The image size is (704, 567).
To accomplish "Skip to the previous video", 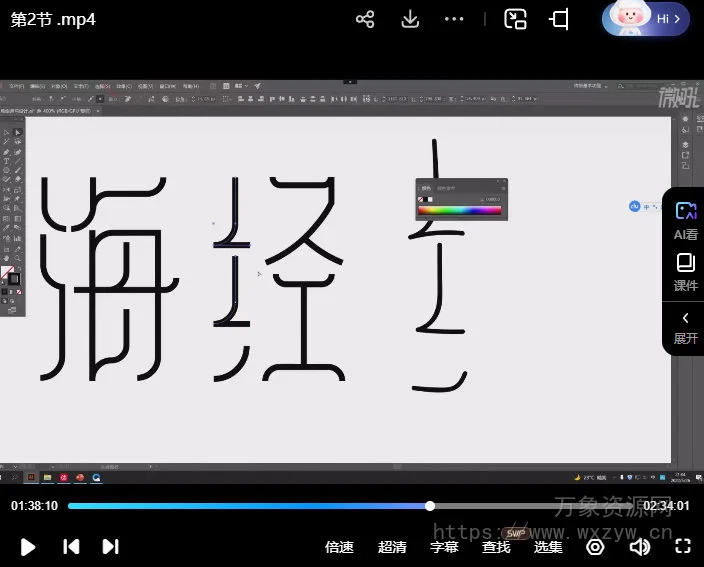I will coord(71,546).
